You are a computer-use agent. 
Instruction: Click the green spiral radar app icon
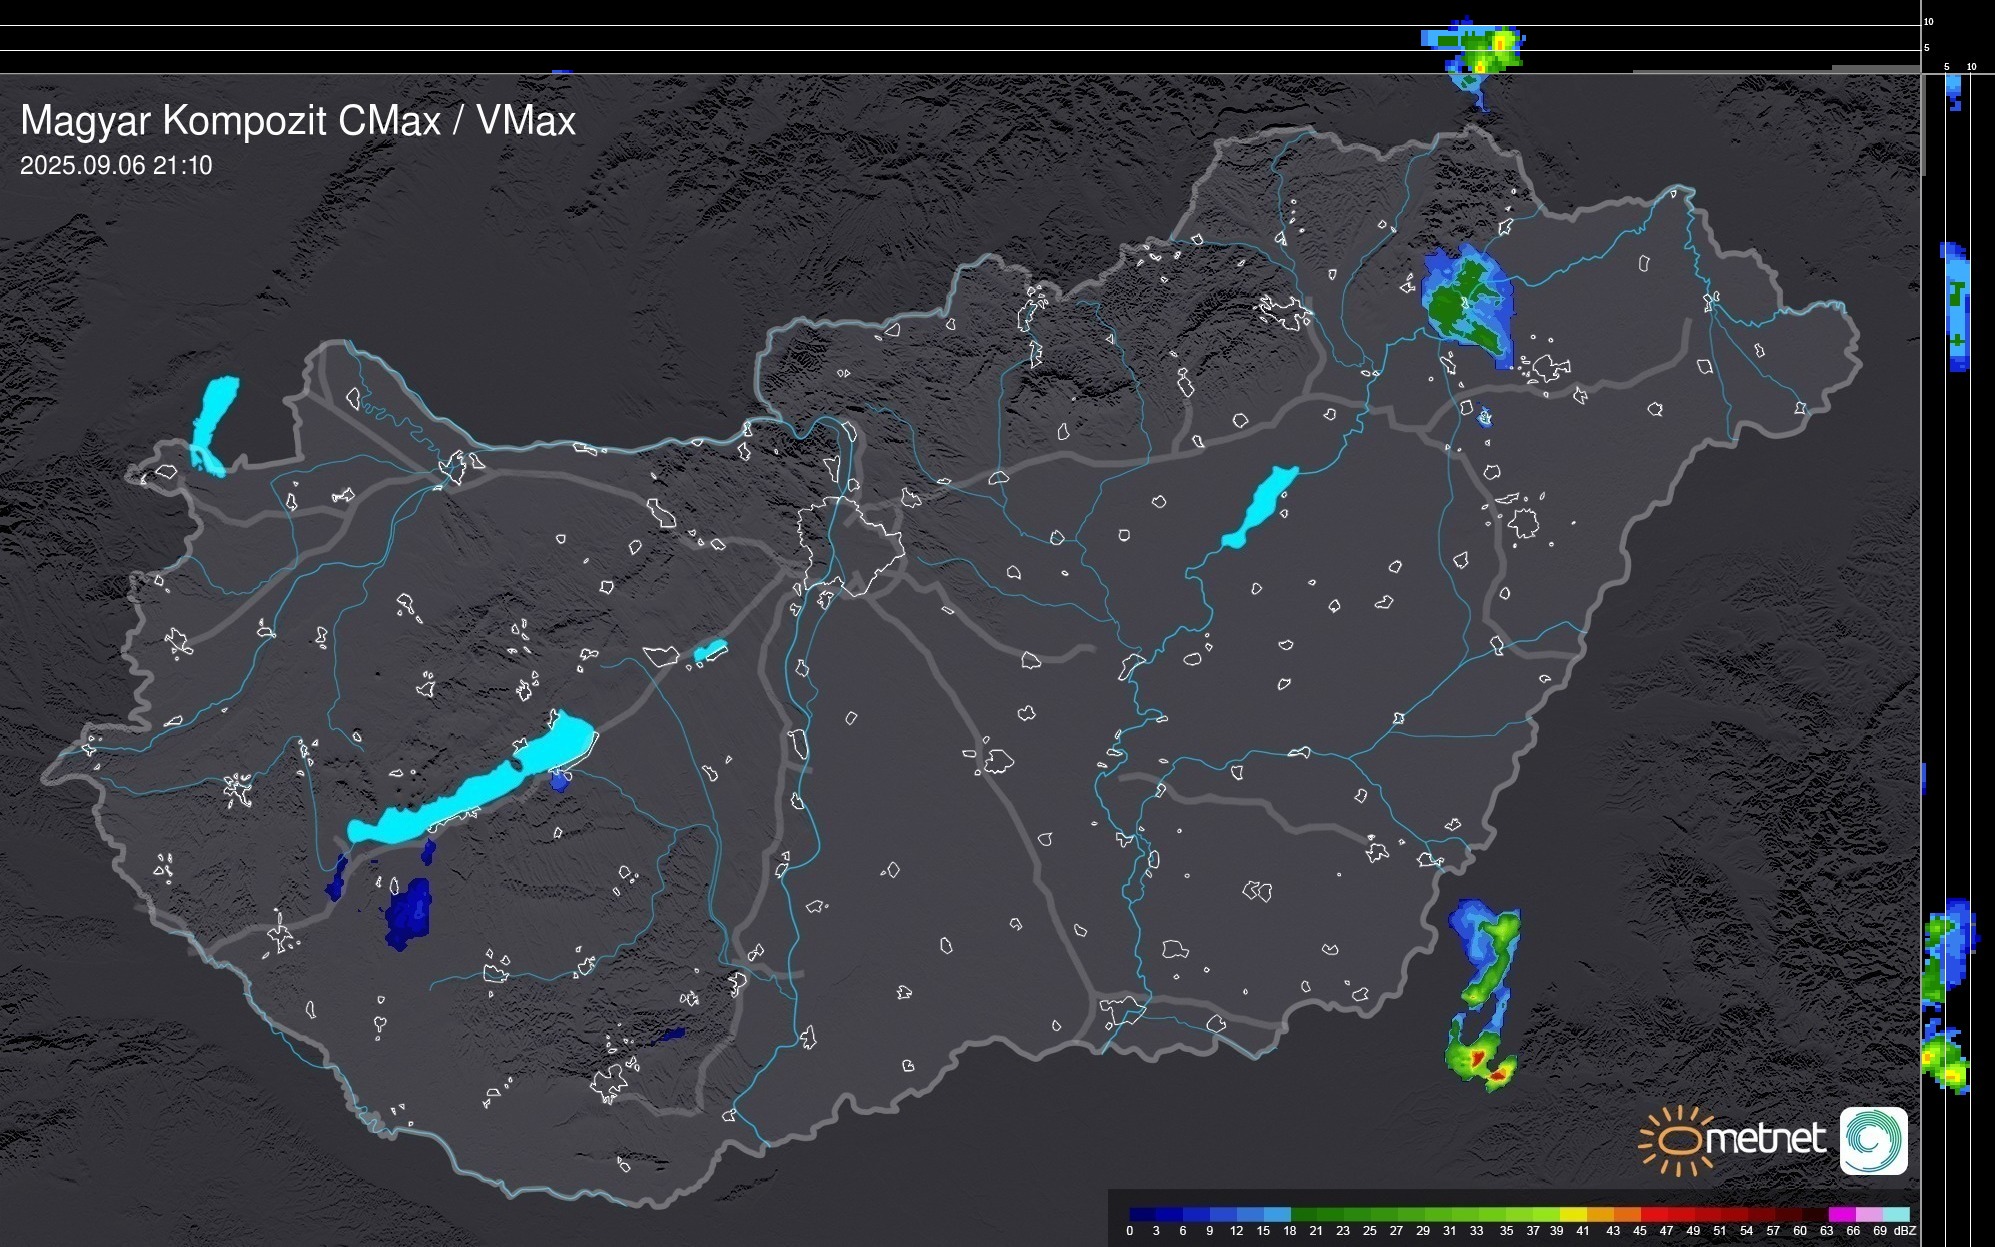tap(1873, 1140)
